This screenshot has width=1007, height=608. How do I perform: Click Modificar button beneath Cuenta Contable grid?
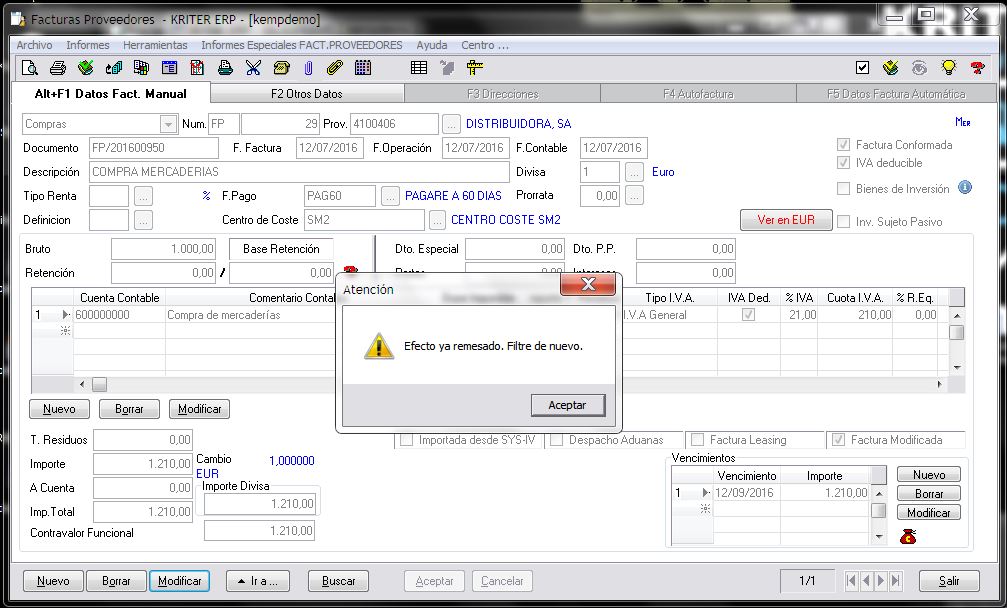click(x=200, y=409)
